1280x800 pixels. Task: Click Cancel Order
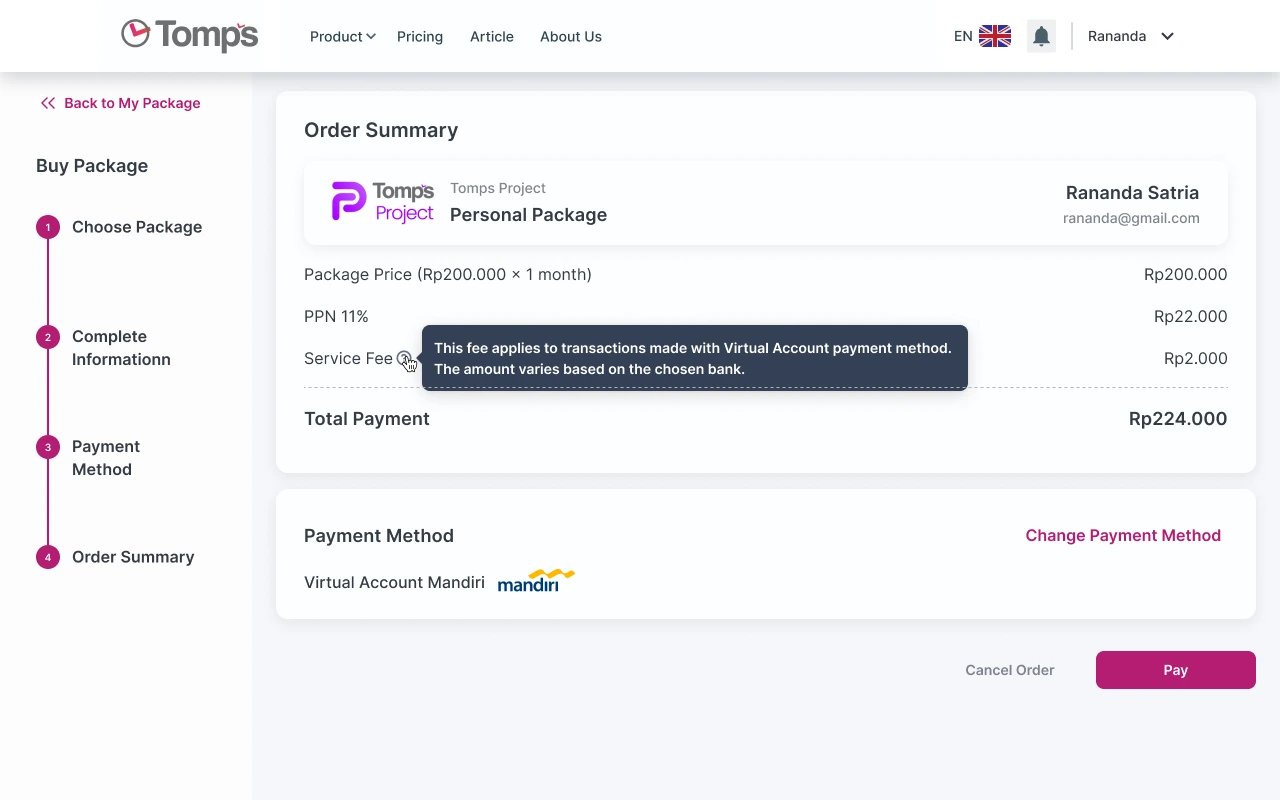point(1009,670)
